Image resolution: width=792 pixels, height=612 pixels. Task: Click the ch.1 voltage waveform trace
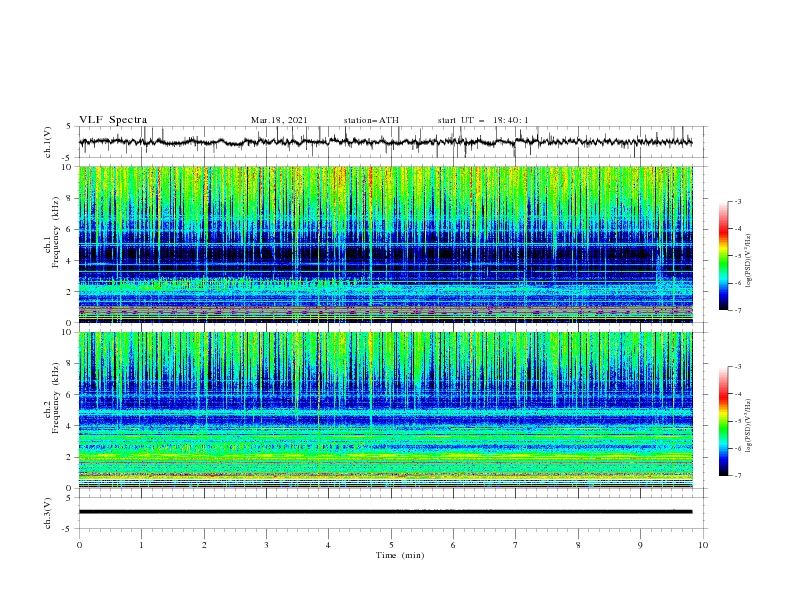[385, 142]
